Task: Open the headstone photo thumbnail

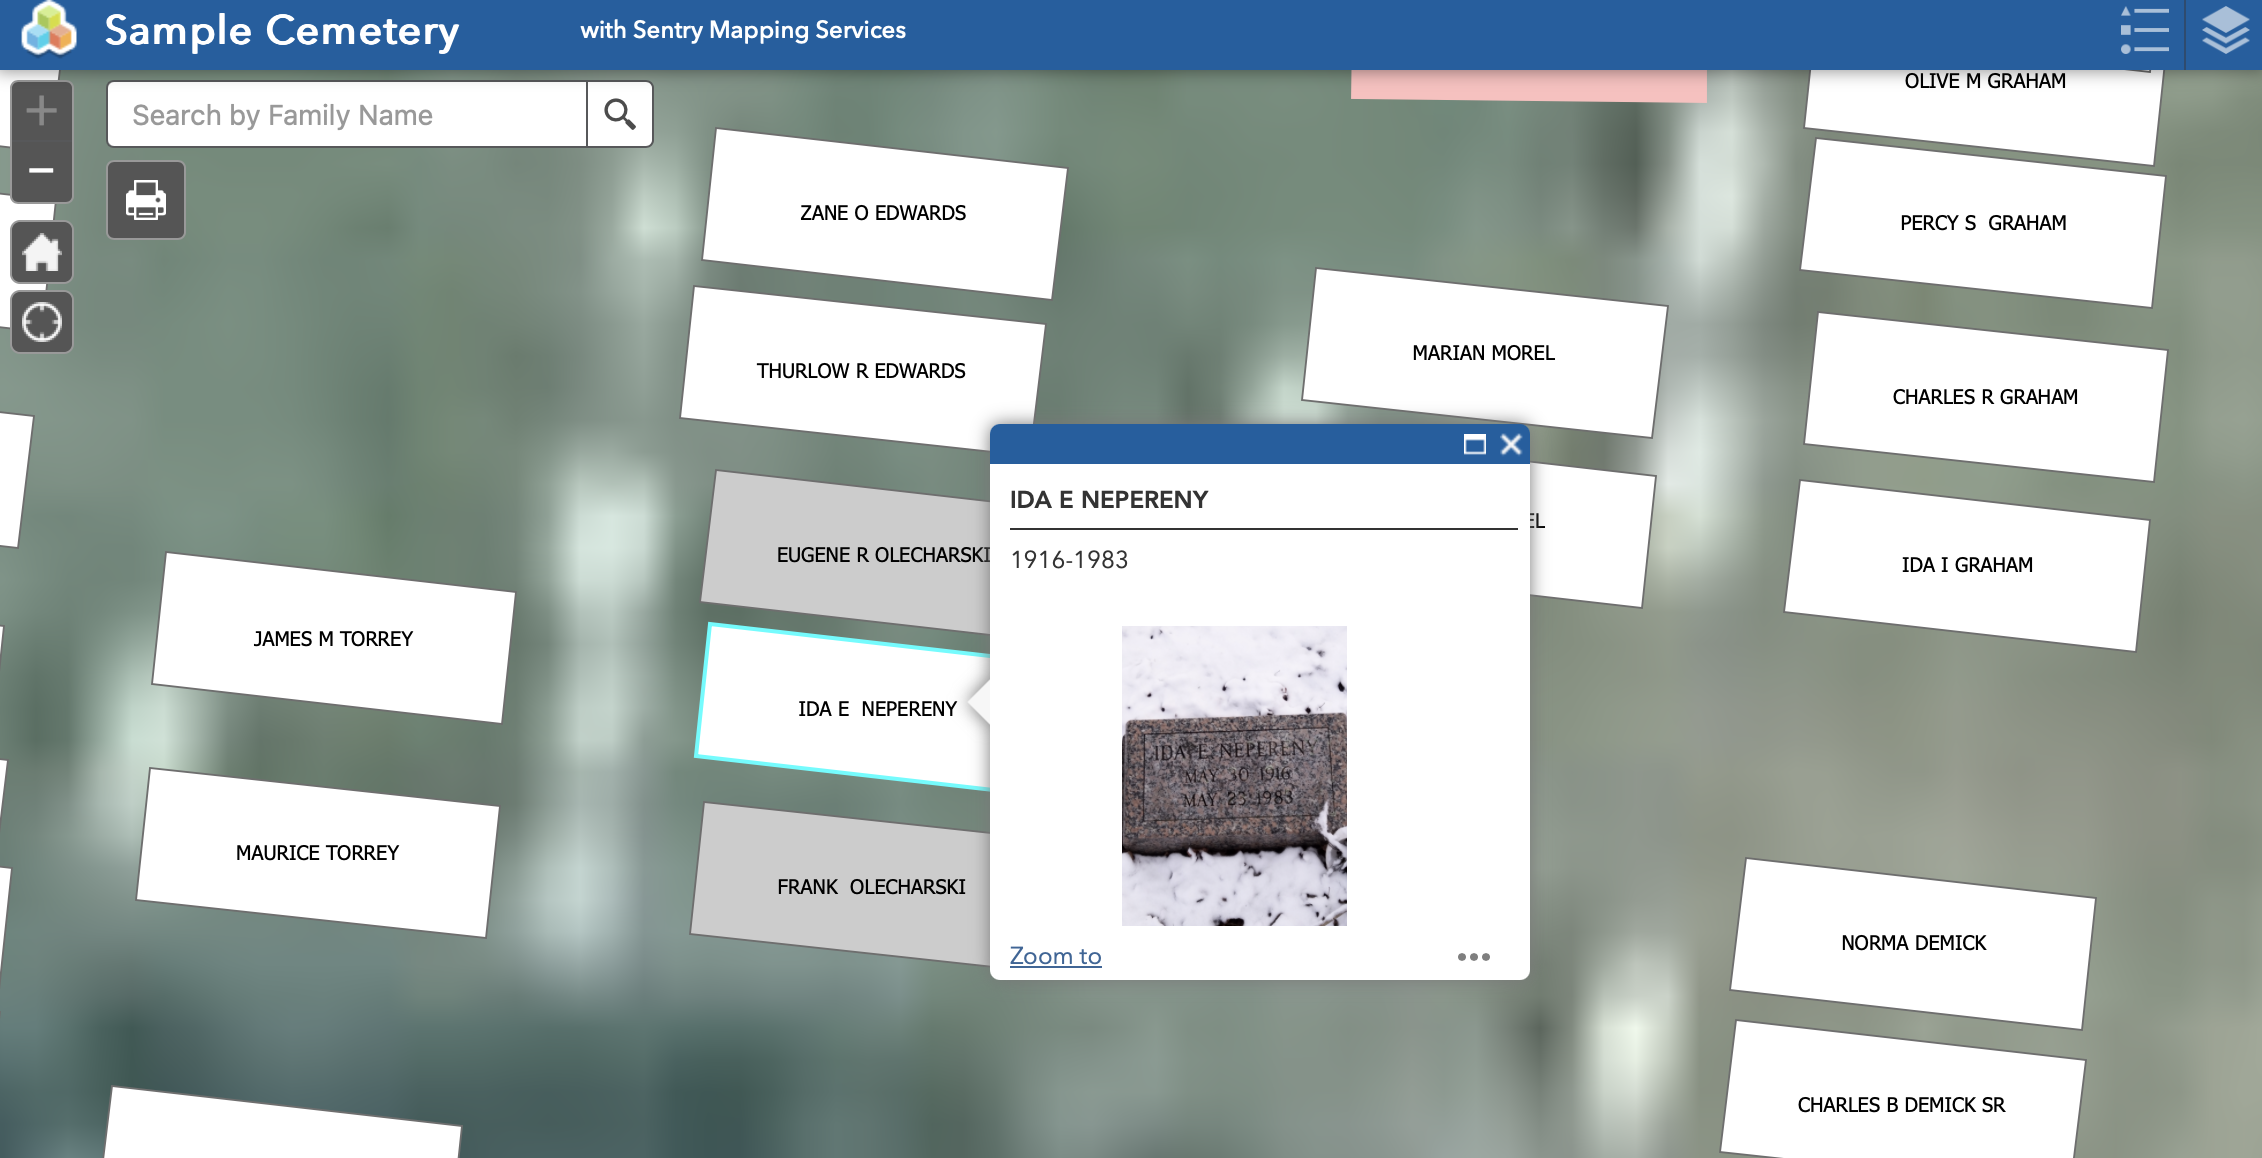Action: tap(1234, 775)
